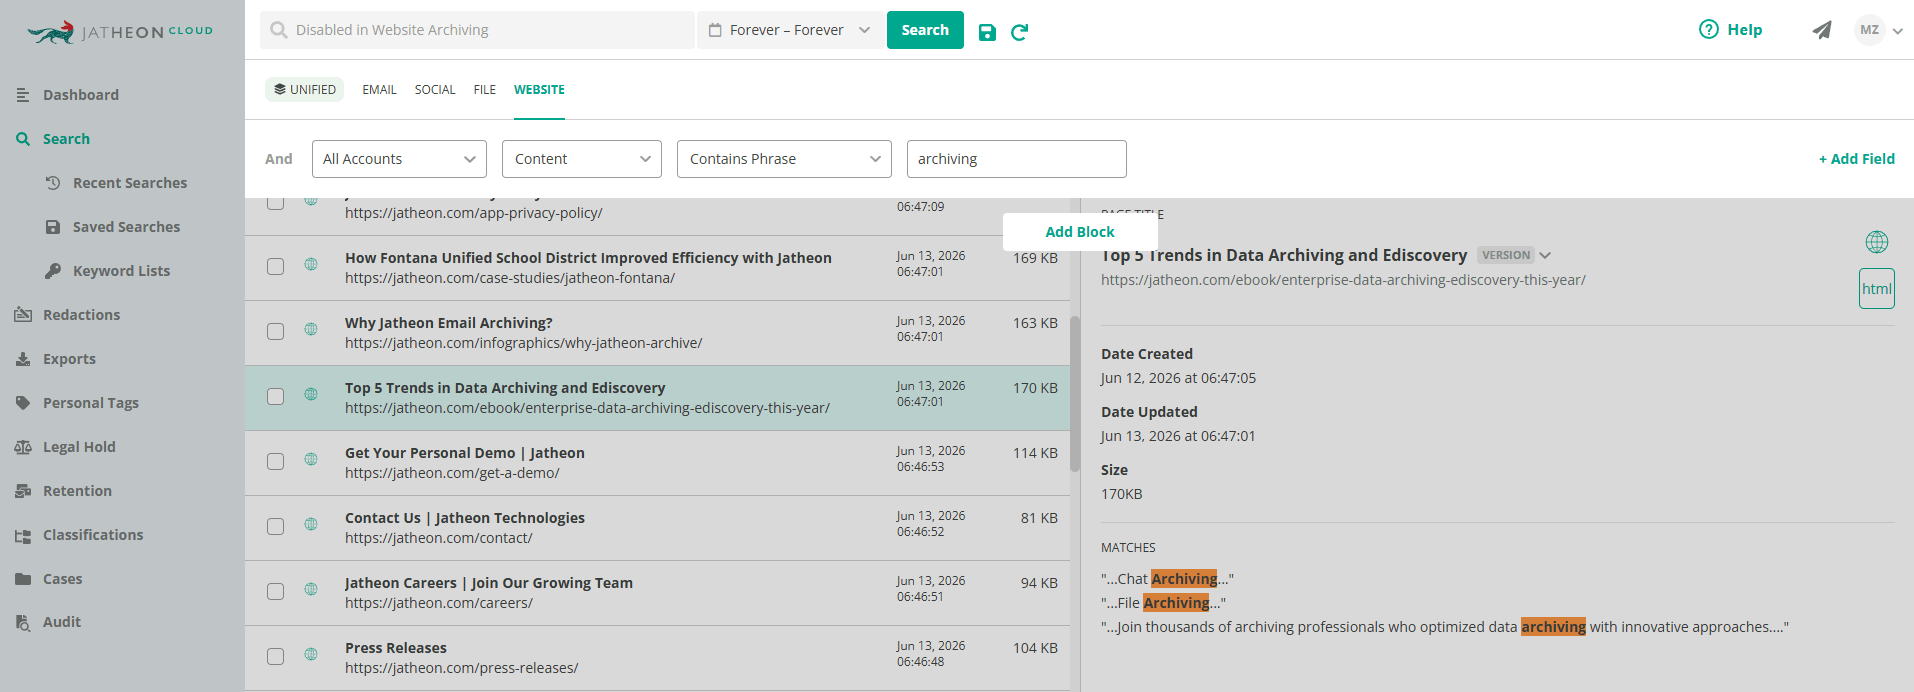Open Saved Searches in the sidebar
The image size is (1914, 692).
pos(126,227)
